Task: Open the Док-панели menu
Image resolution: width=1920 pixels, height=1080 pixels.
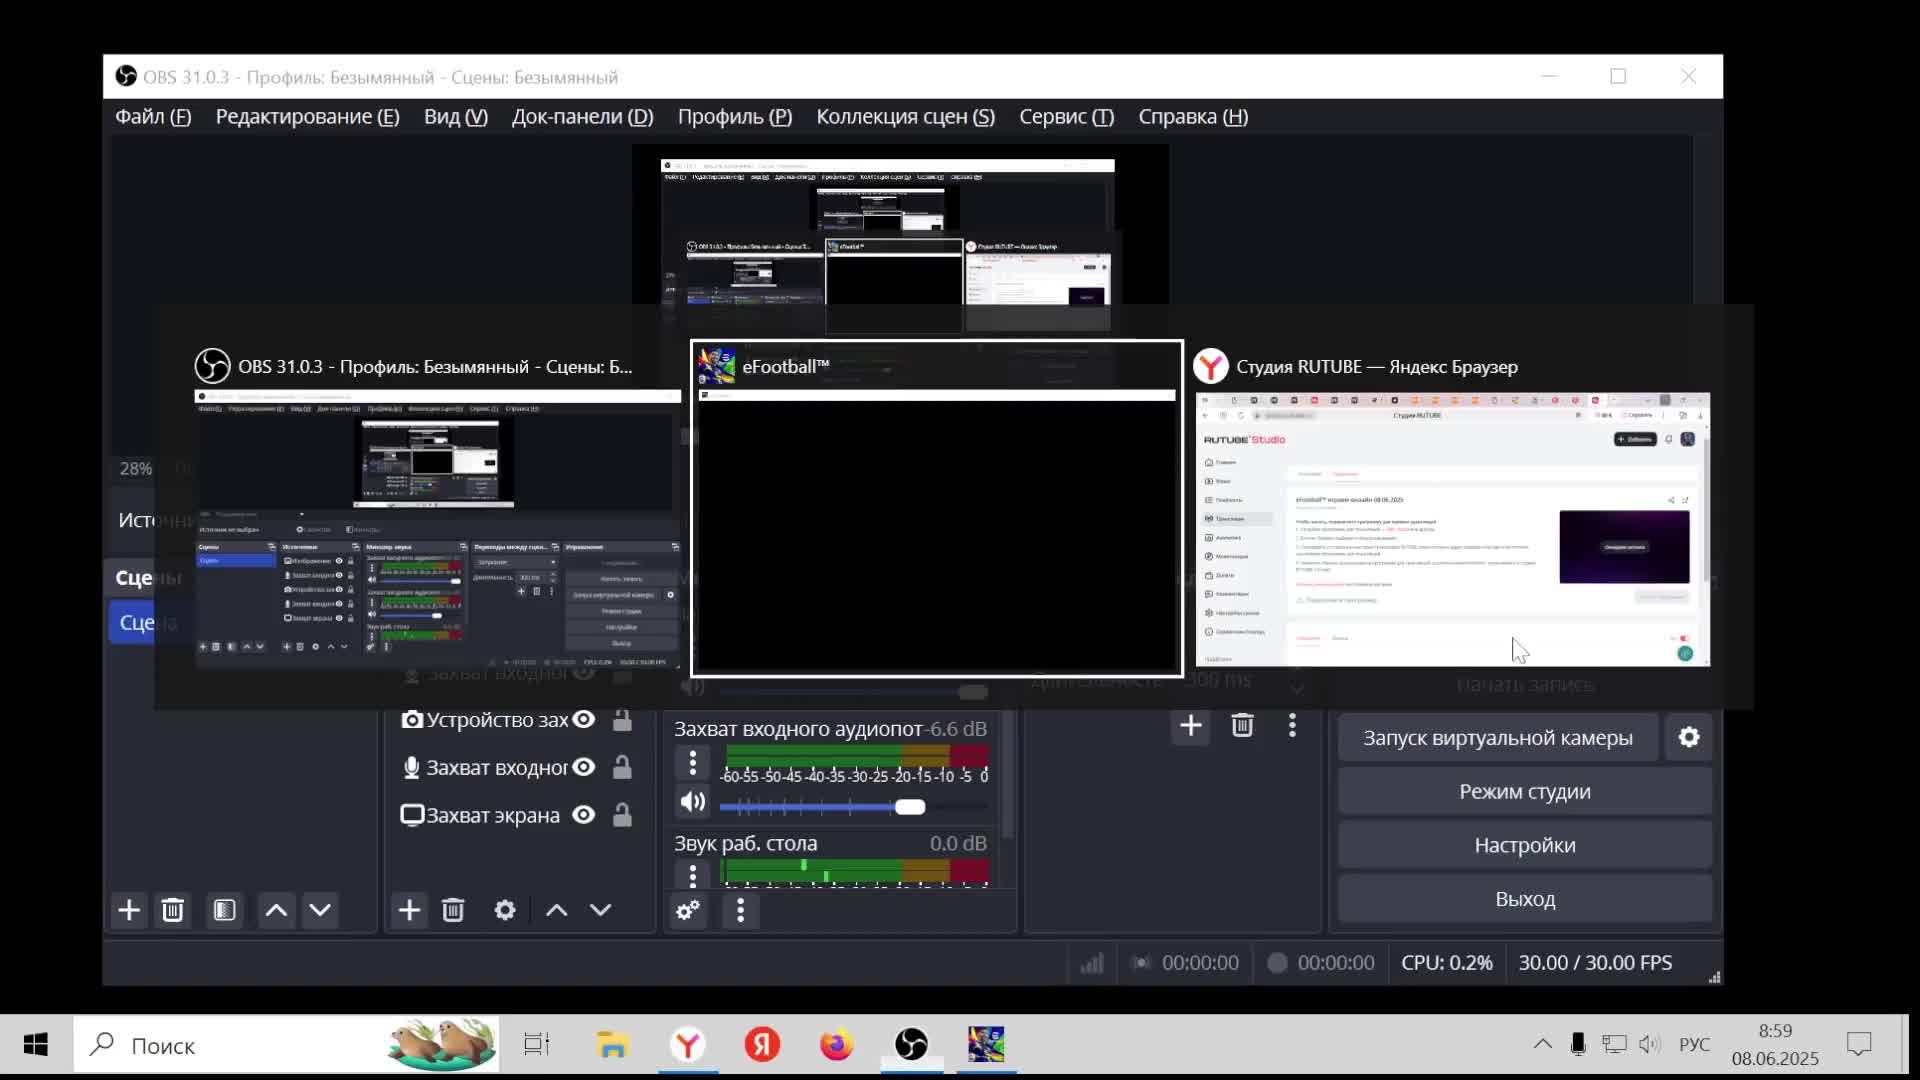Action: click(582, 117)
